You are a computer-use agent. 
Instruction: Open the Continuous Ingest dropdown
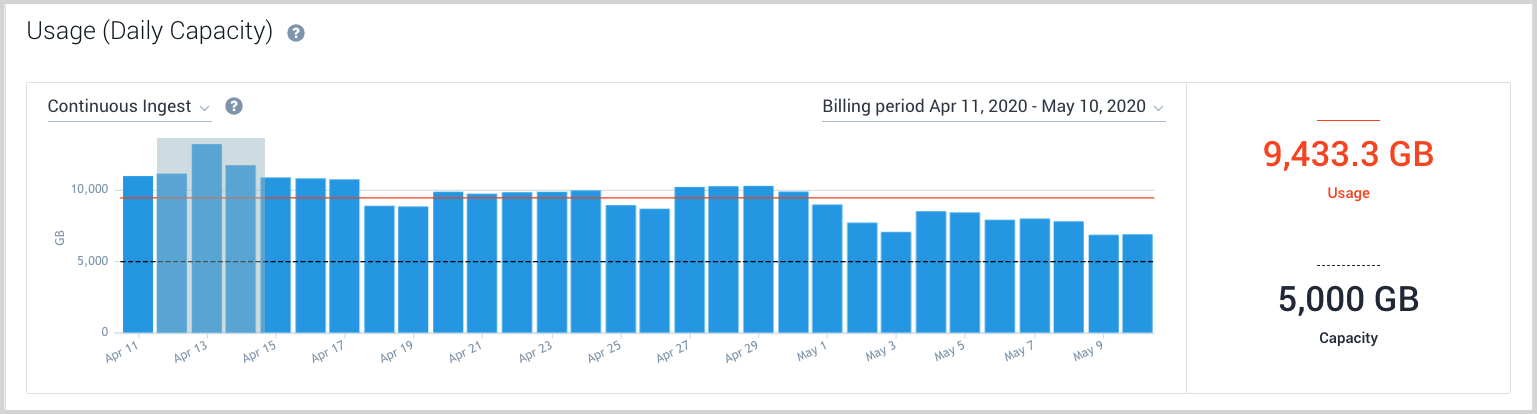click(x=129, y=107)
